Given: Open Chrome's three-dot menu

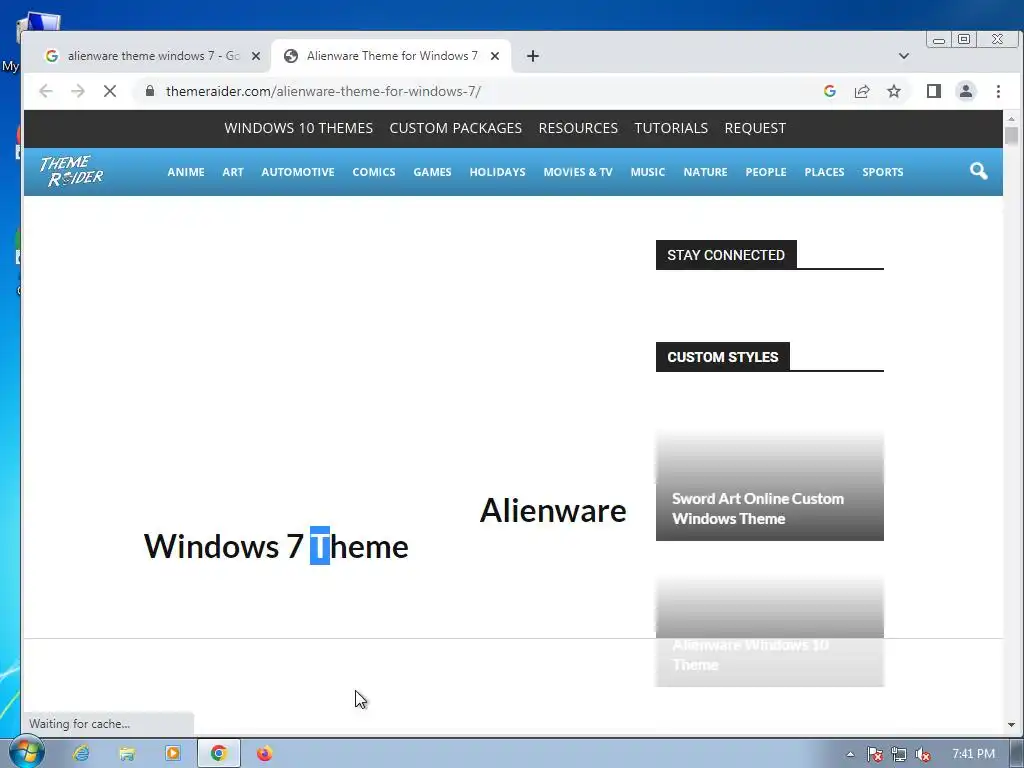Looking at the screenshot, I should pos(998,91).
